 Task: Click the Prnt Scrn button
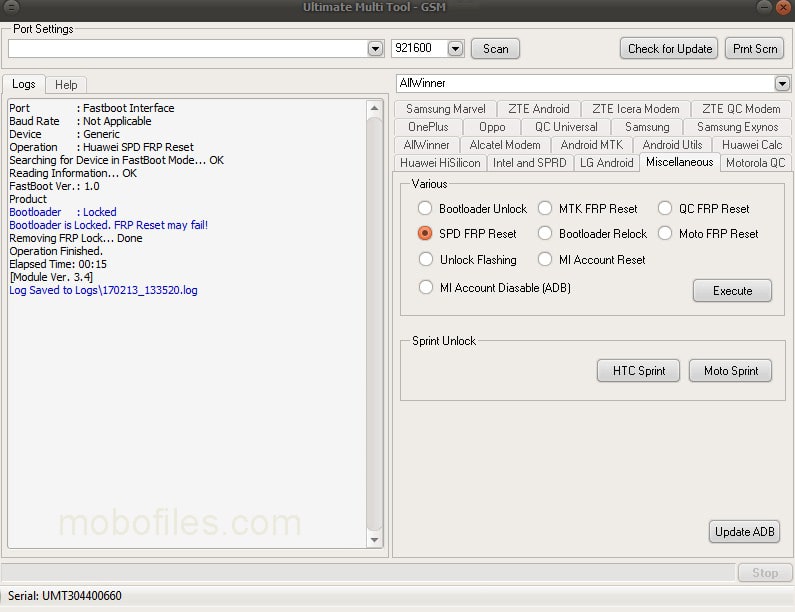coord(754,49)
